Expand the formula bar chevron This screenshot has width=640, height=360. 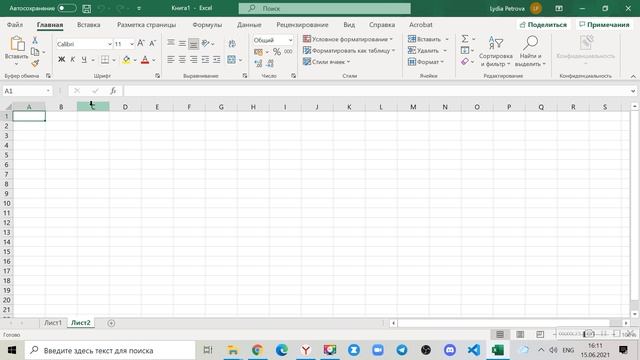tap(633, 91)
